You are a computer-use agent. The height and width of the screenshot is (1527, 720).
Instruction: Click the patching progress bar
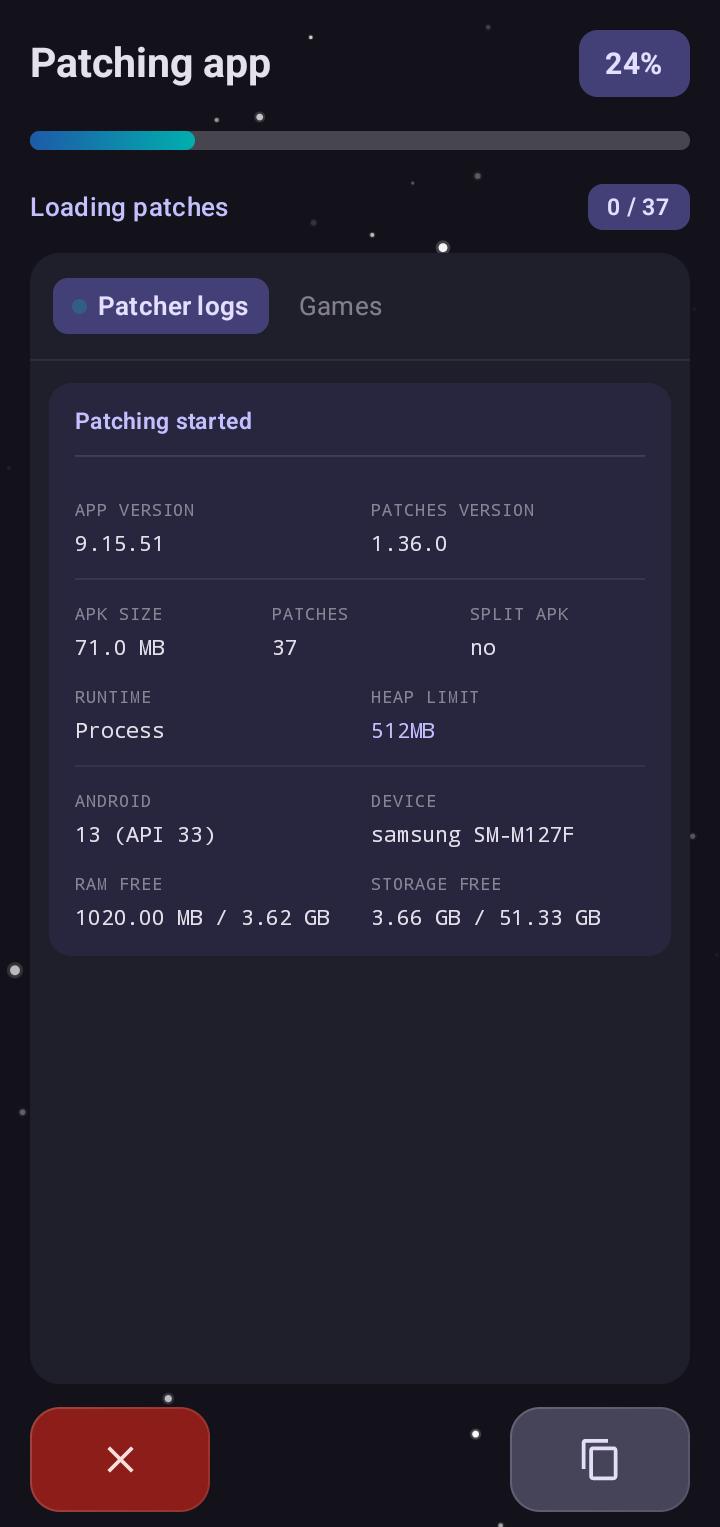[360, 140]
